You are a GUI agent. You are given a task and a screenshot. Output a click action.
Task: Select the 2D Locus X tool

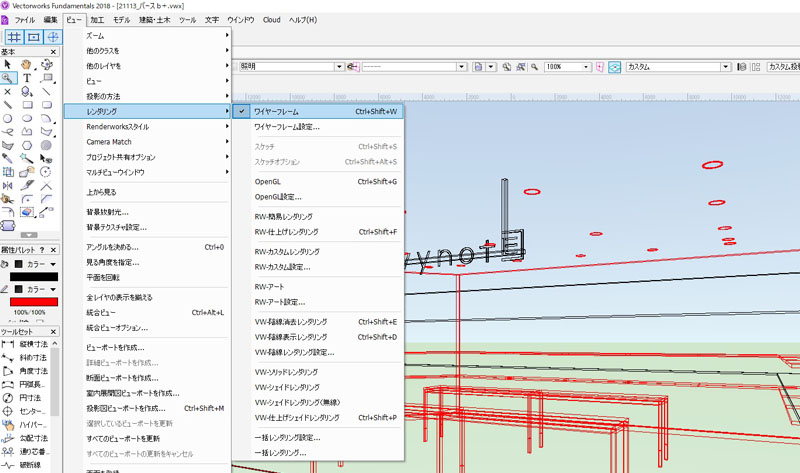(x=8, y=91)
